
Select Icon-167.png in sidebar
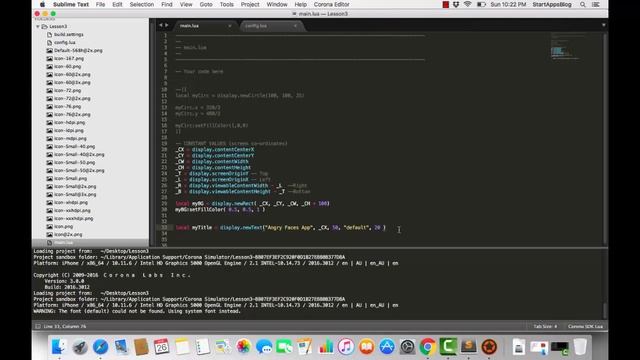tap(69, 58)
